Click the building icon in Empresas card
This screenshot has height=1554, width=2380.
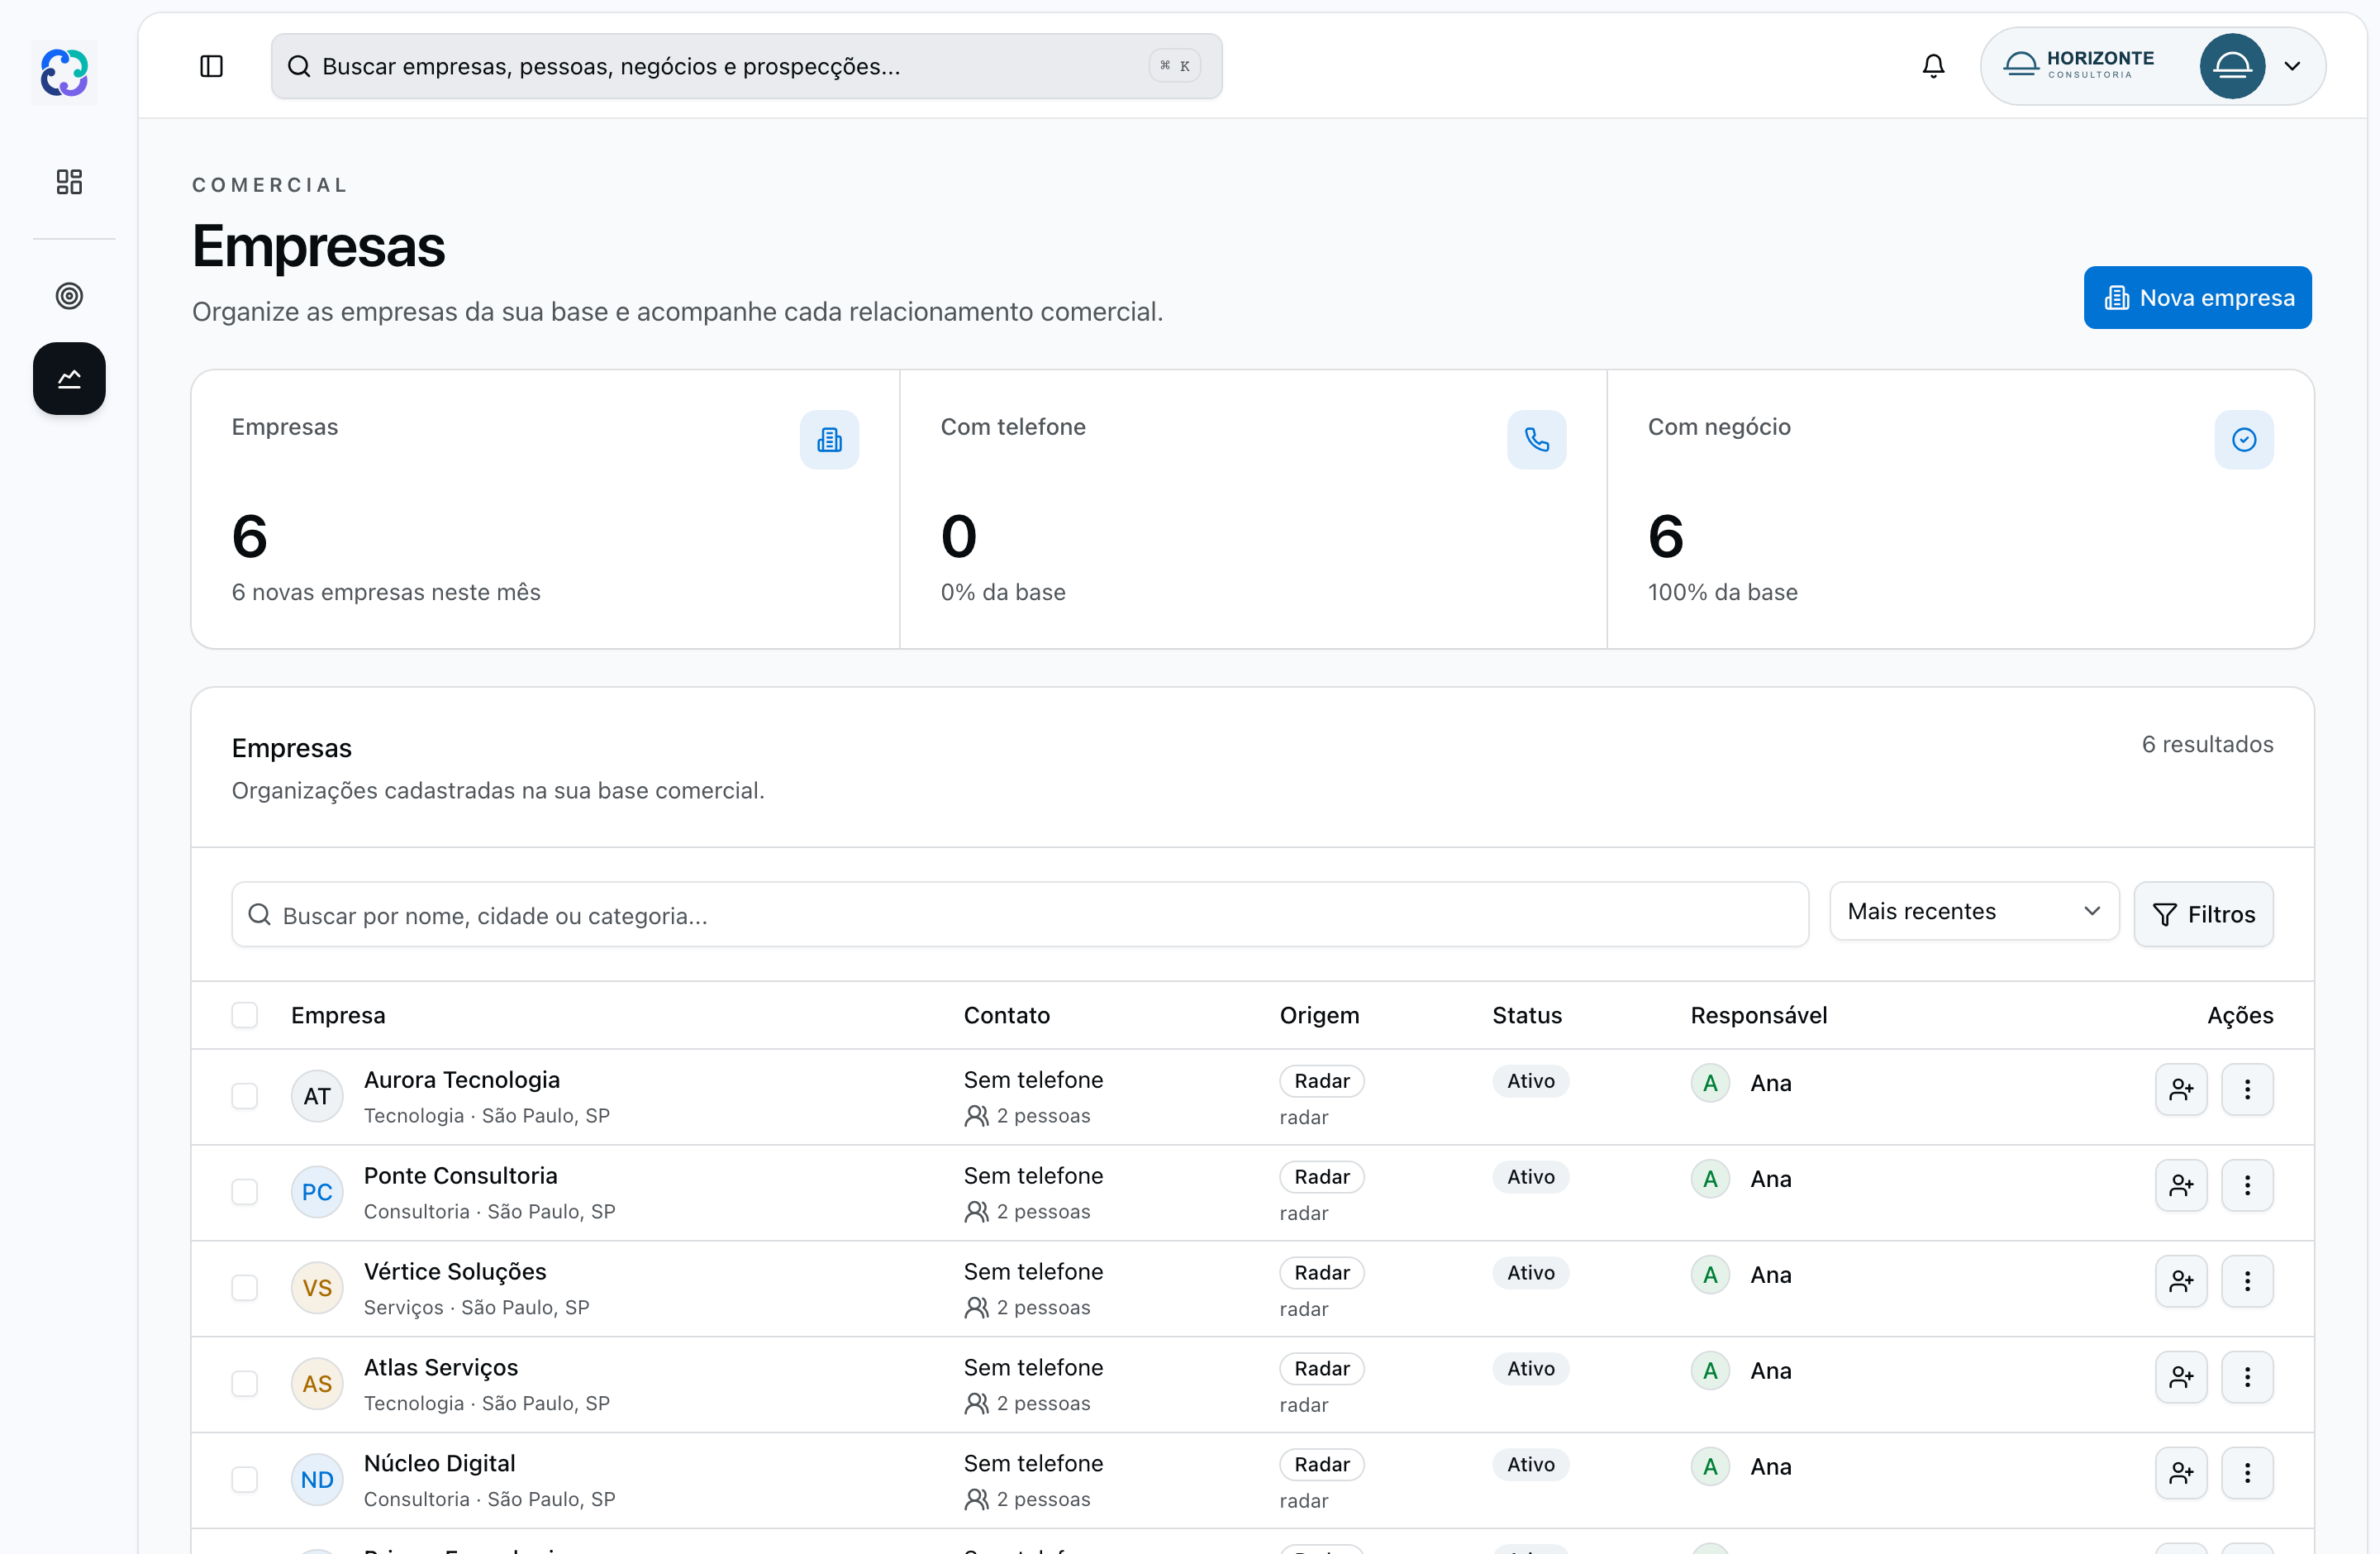click(x=829, y=440)
